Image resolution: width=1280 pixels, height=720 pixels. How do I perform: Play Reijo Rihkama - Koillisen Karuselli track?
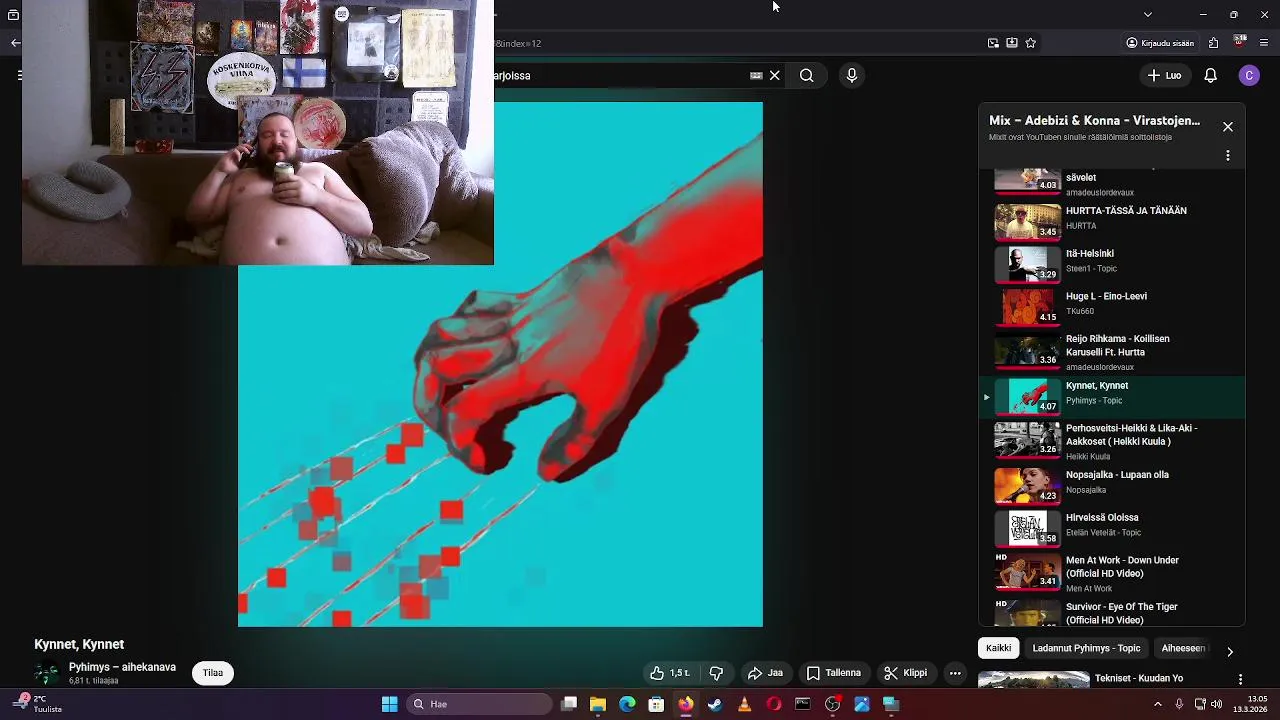[x=1112, y=352]
